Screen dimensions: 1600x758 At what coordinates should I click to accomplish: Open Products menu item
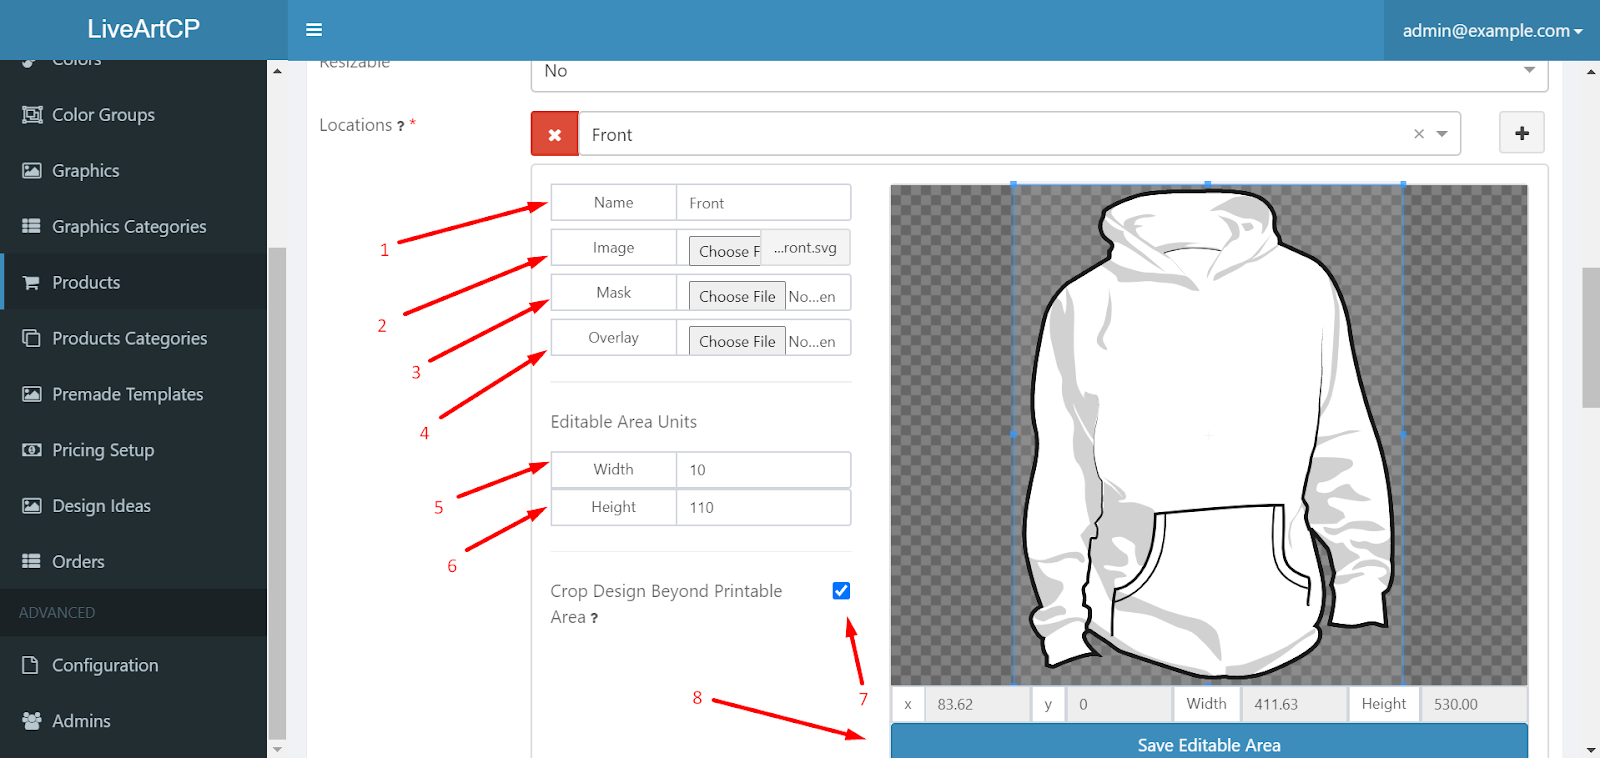pyautogui.click(x=133, y=282)
